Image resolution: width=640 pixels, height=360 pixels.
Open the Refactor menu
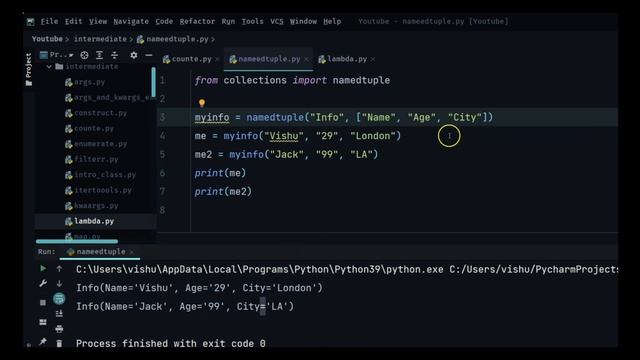click(197, 22)
